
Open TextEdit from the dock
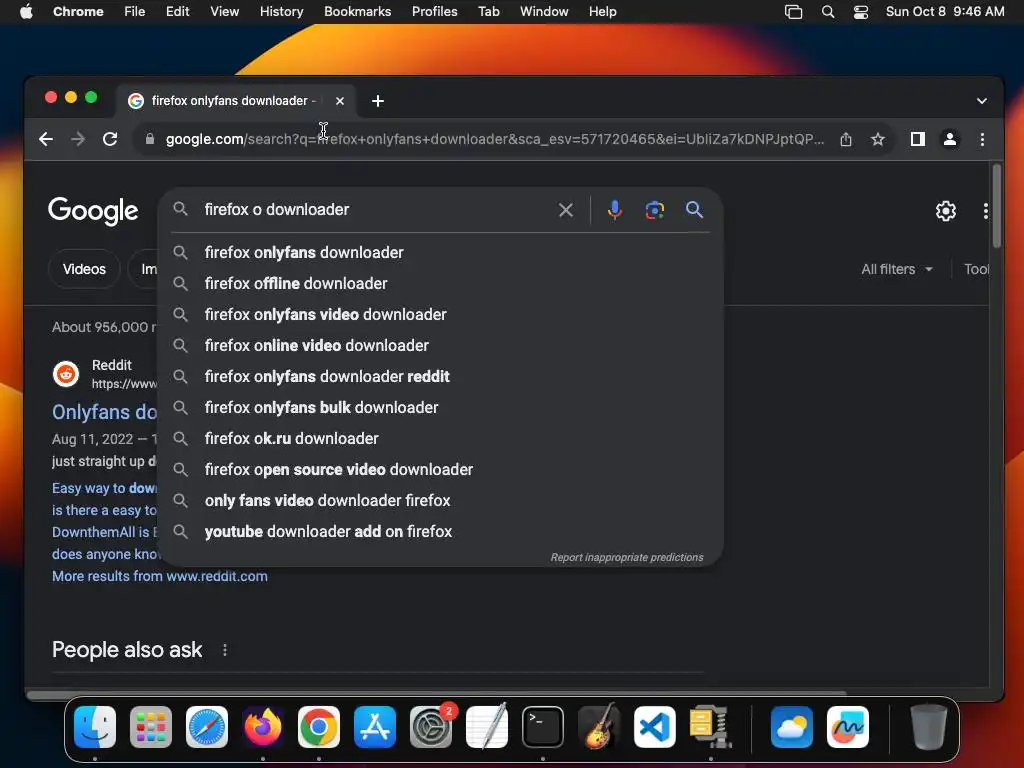tap(487, 727)
